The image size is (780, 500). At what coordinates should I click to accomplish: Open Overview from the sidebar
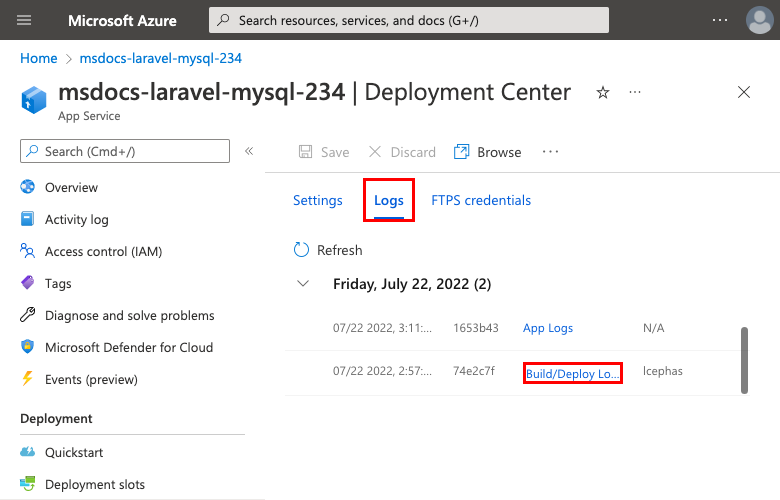click(x=71, y=187)
